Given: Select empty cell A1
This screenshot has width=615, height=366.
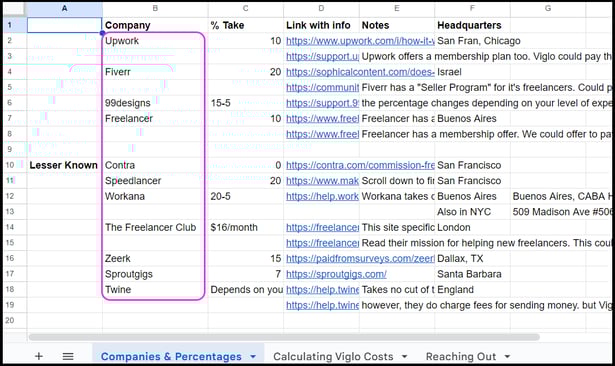Looking at the screenshot, I should click(x=65, y=25).
